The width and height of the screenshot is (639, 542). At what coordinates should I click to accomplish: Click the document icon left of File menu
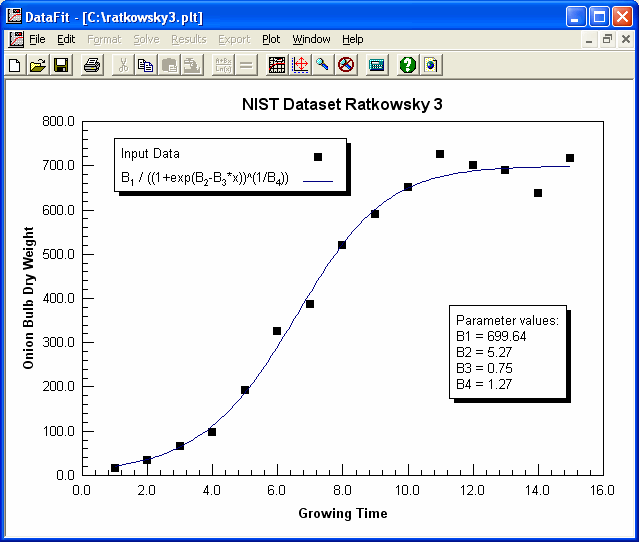[16, 40]
